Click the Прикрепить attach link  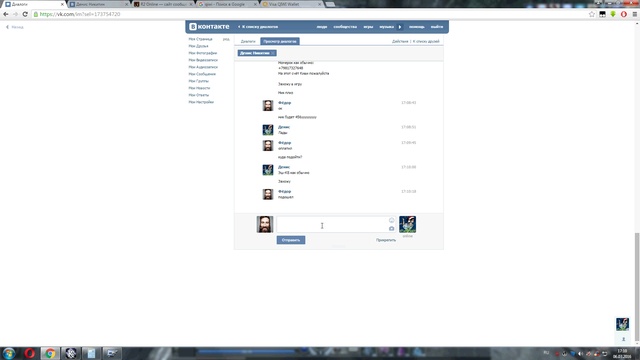coord(386,240)
